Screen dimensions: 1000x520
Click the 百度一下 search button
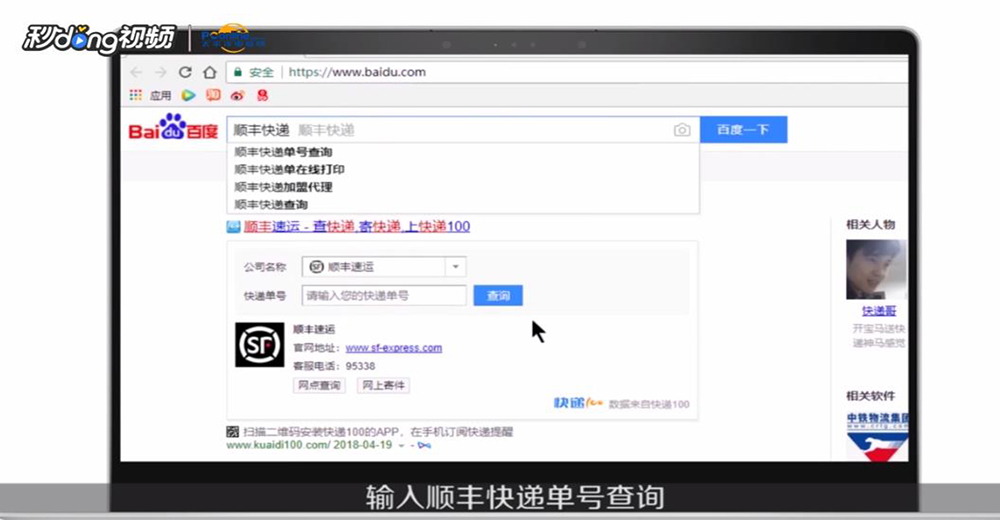point(744,130)
